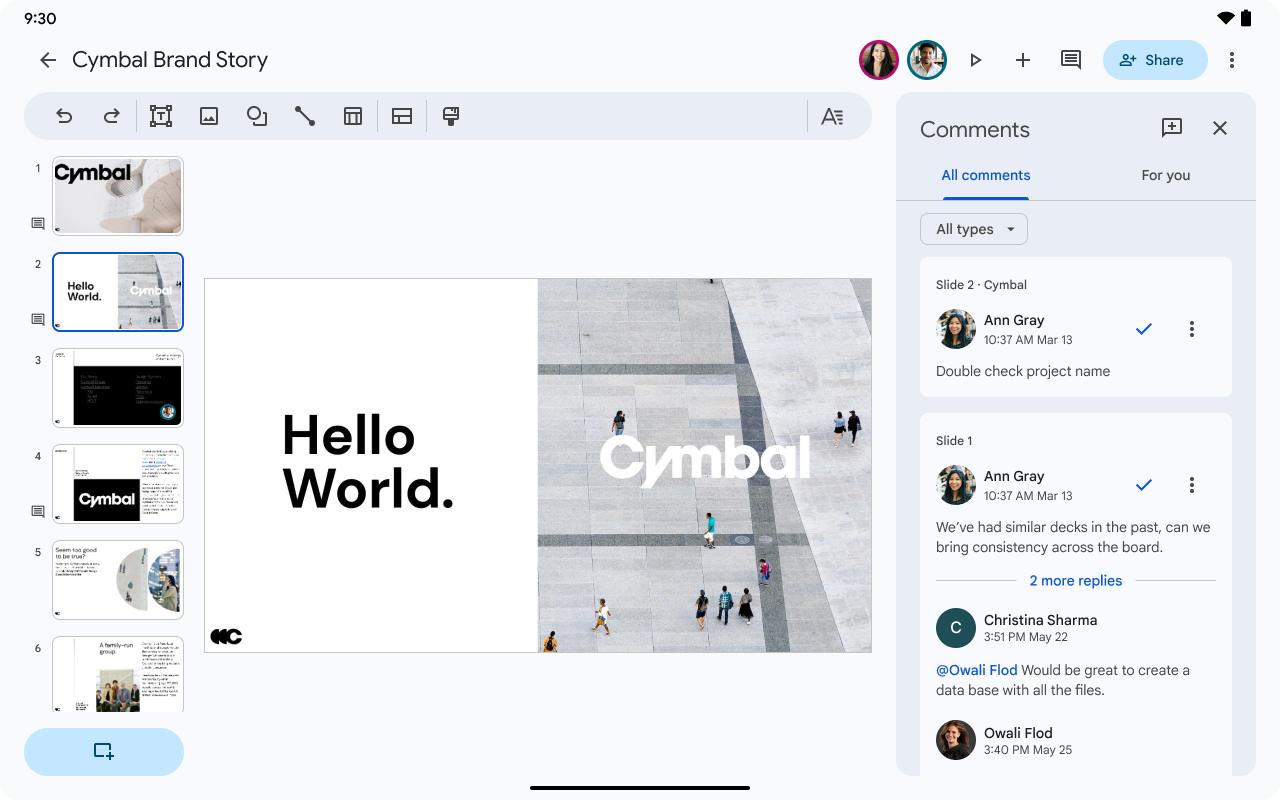Expand the 2 more replies link

click(1076, 581)
